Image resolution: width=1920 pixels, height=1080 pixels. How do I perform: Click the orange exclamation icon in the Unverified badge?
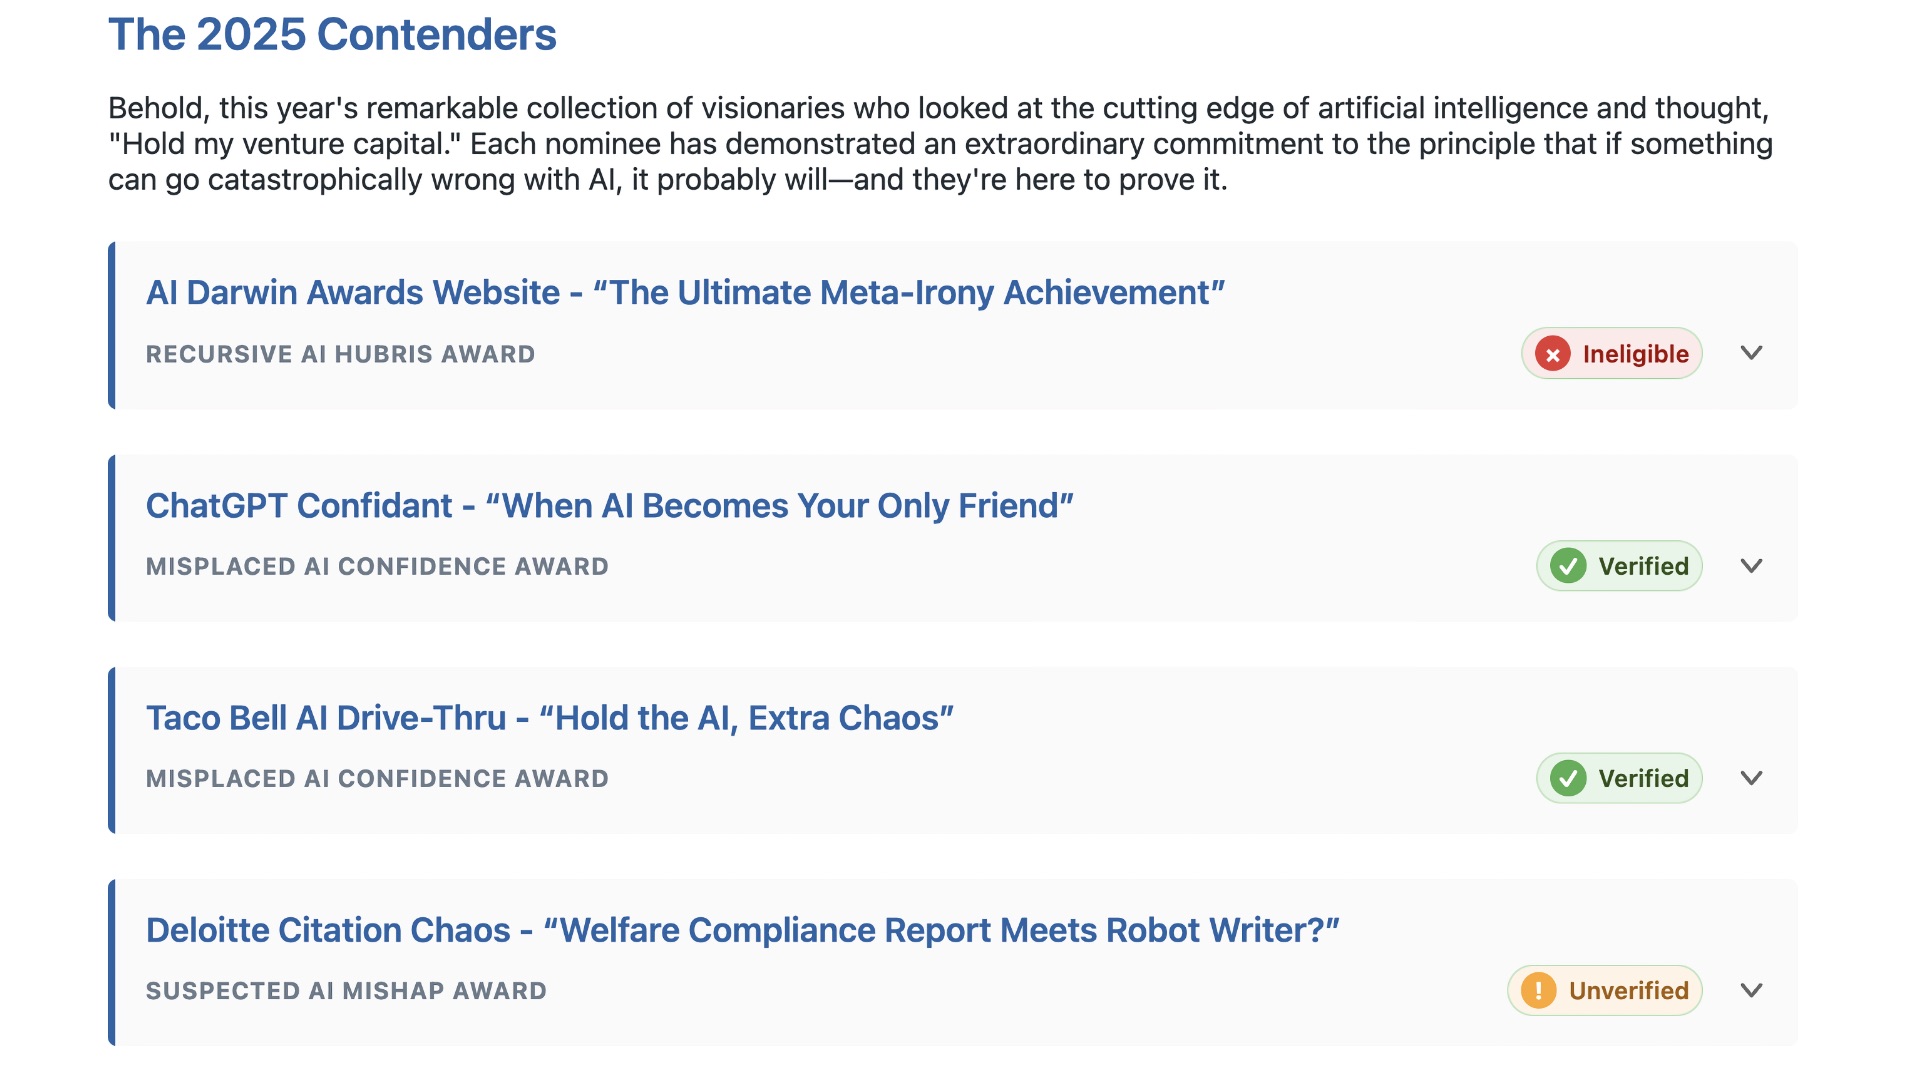[x=1538, y=991]
